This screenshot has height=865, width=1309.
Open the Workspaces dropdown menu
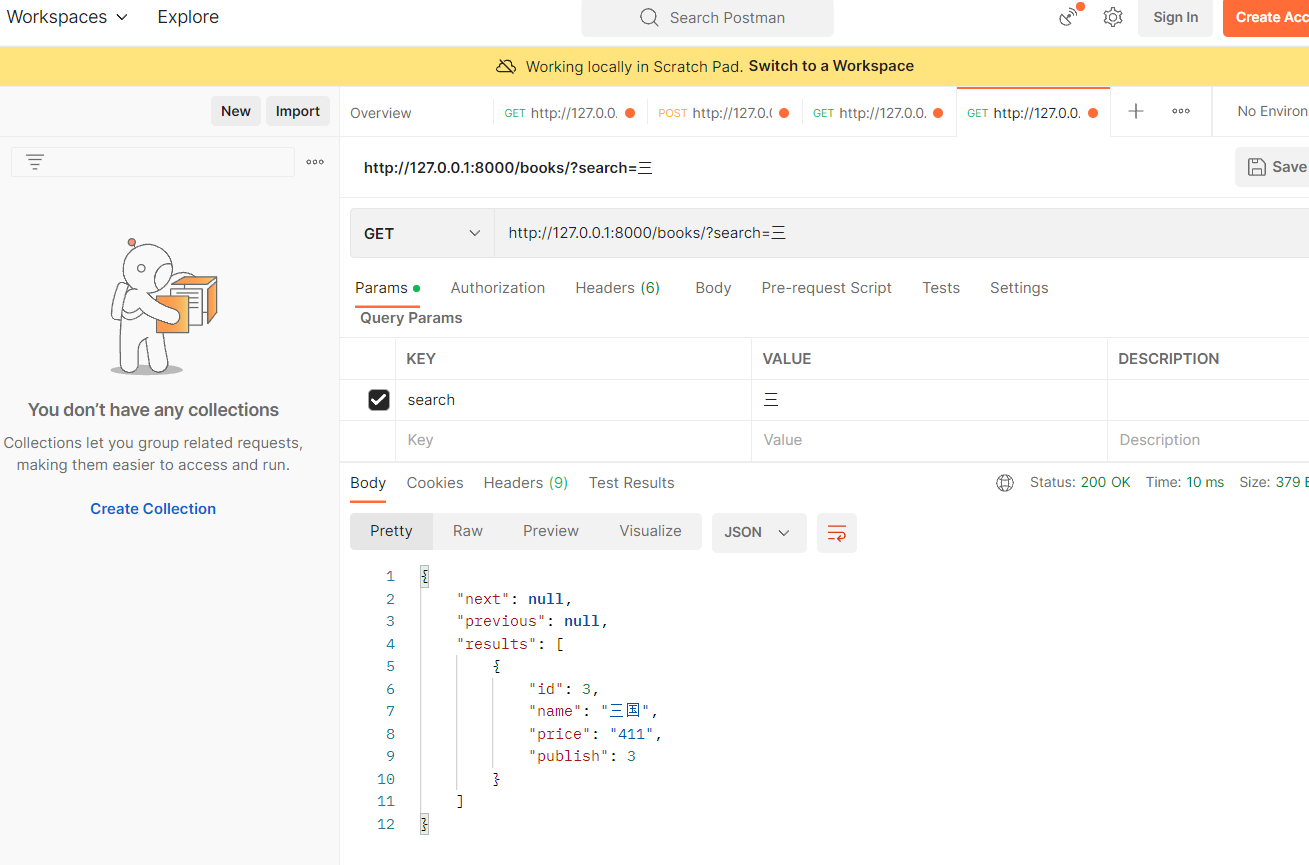[67, 17]
